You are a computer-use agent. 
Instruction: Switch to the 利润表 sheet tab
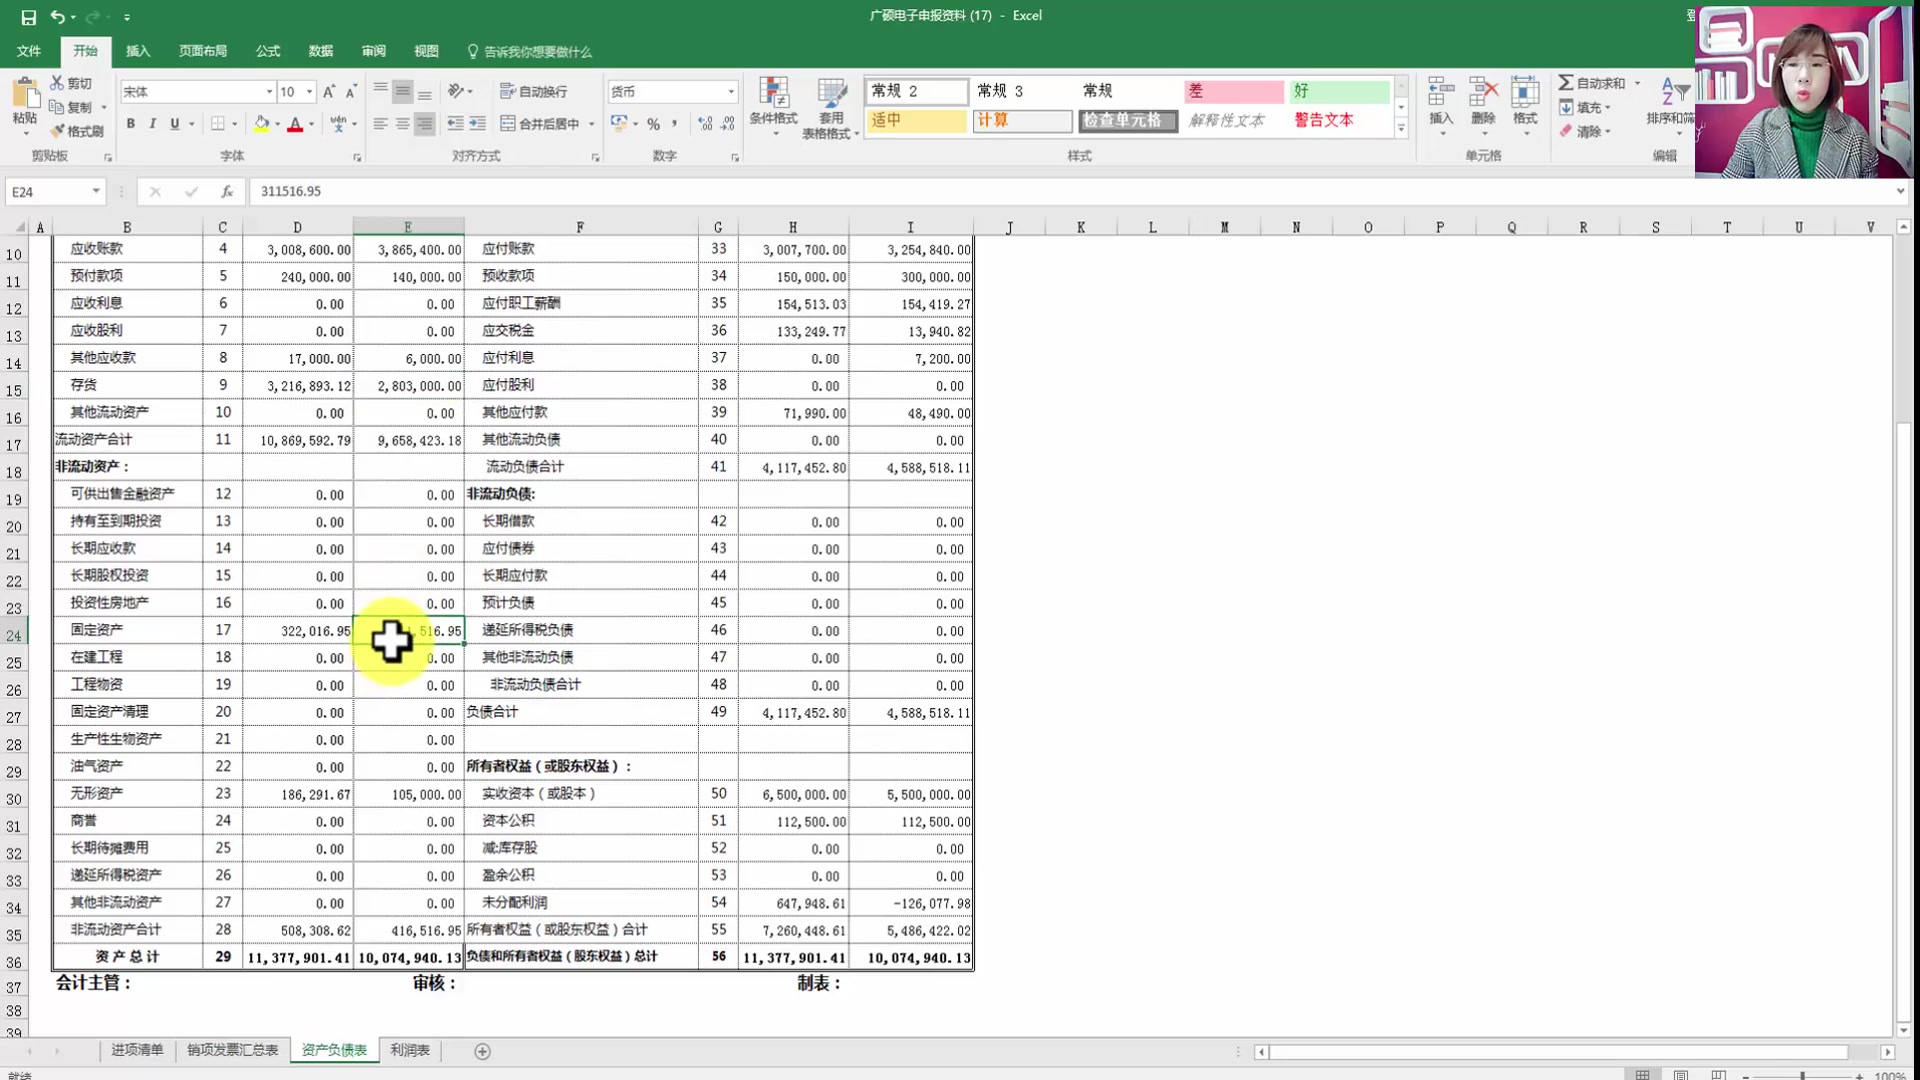[x=410, y=1050]
